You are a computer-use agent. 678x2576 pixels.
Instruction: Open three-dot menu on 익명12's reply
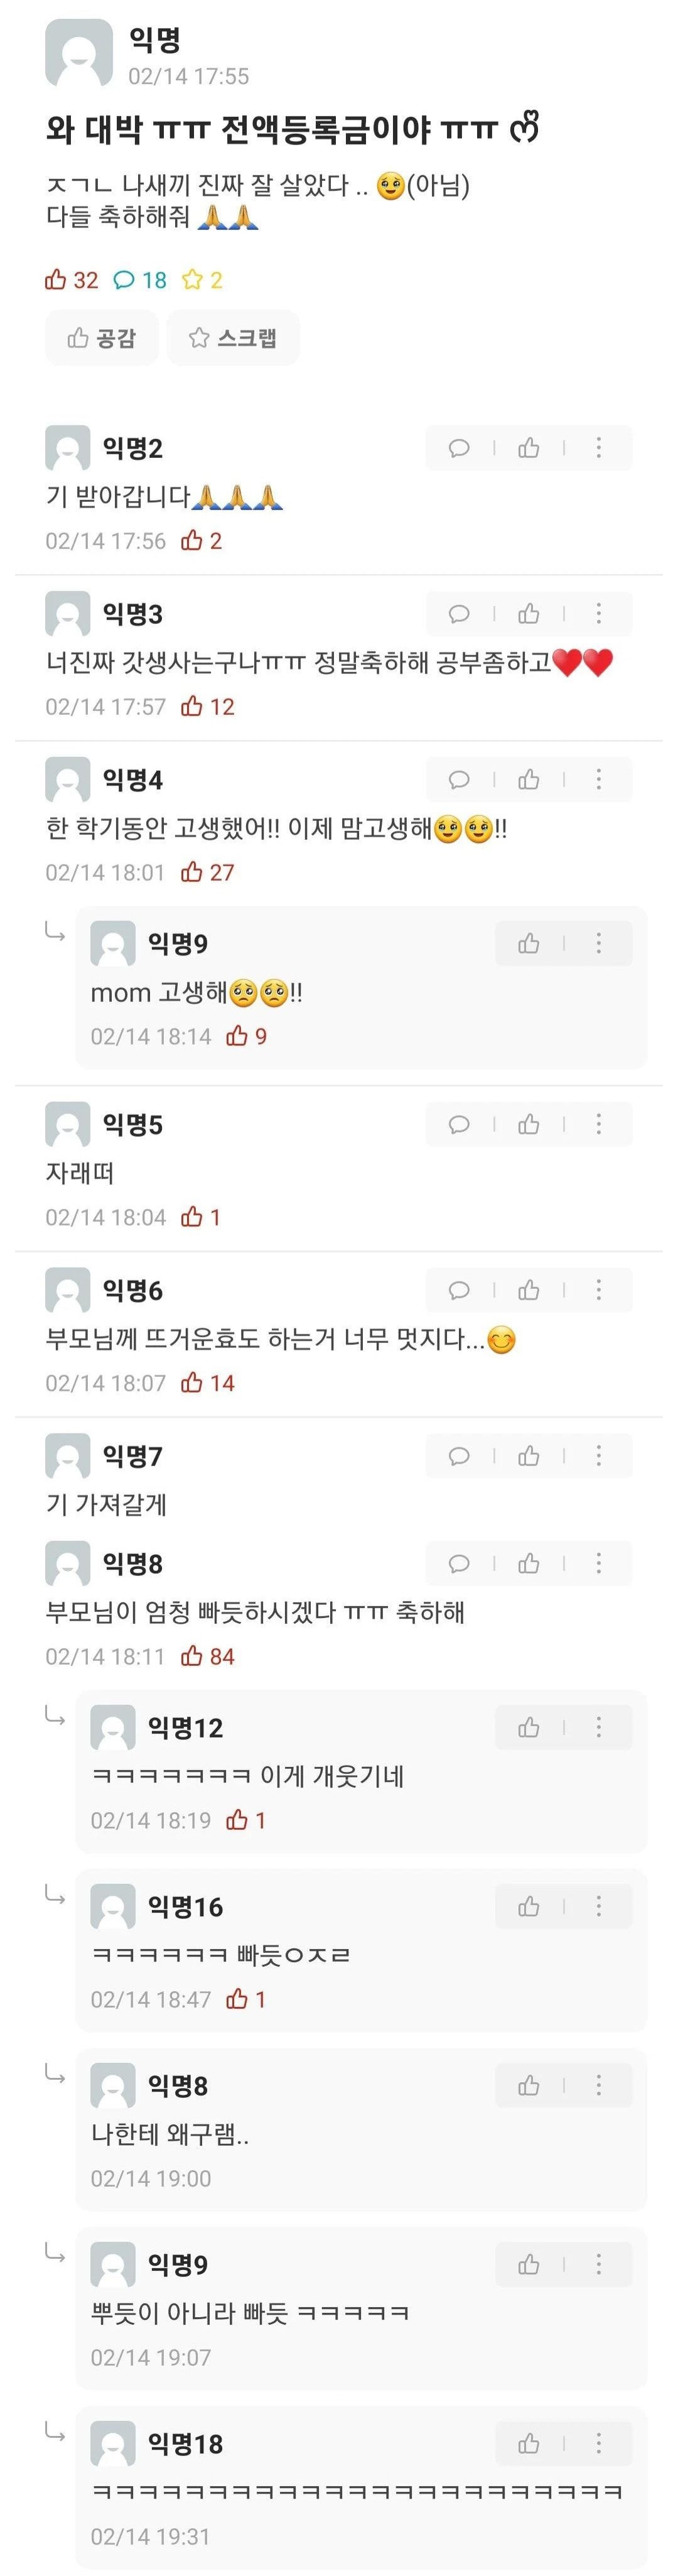point(598,1727)
